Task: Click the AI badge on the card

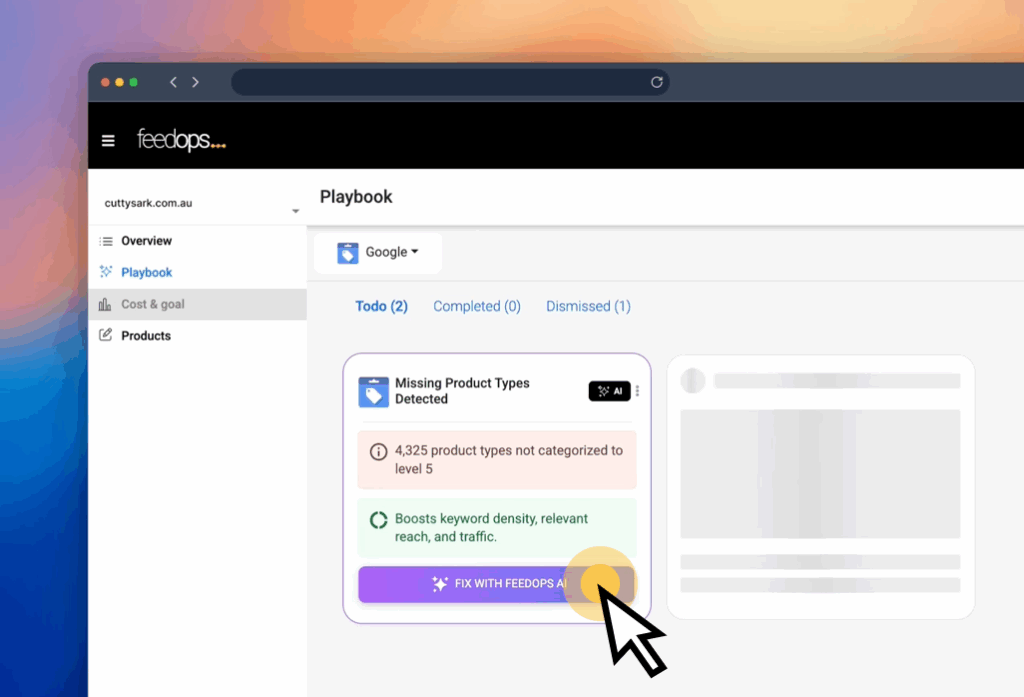Action: click(x=609, y=391)
